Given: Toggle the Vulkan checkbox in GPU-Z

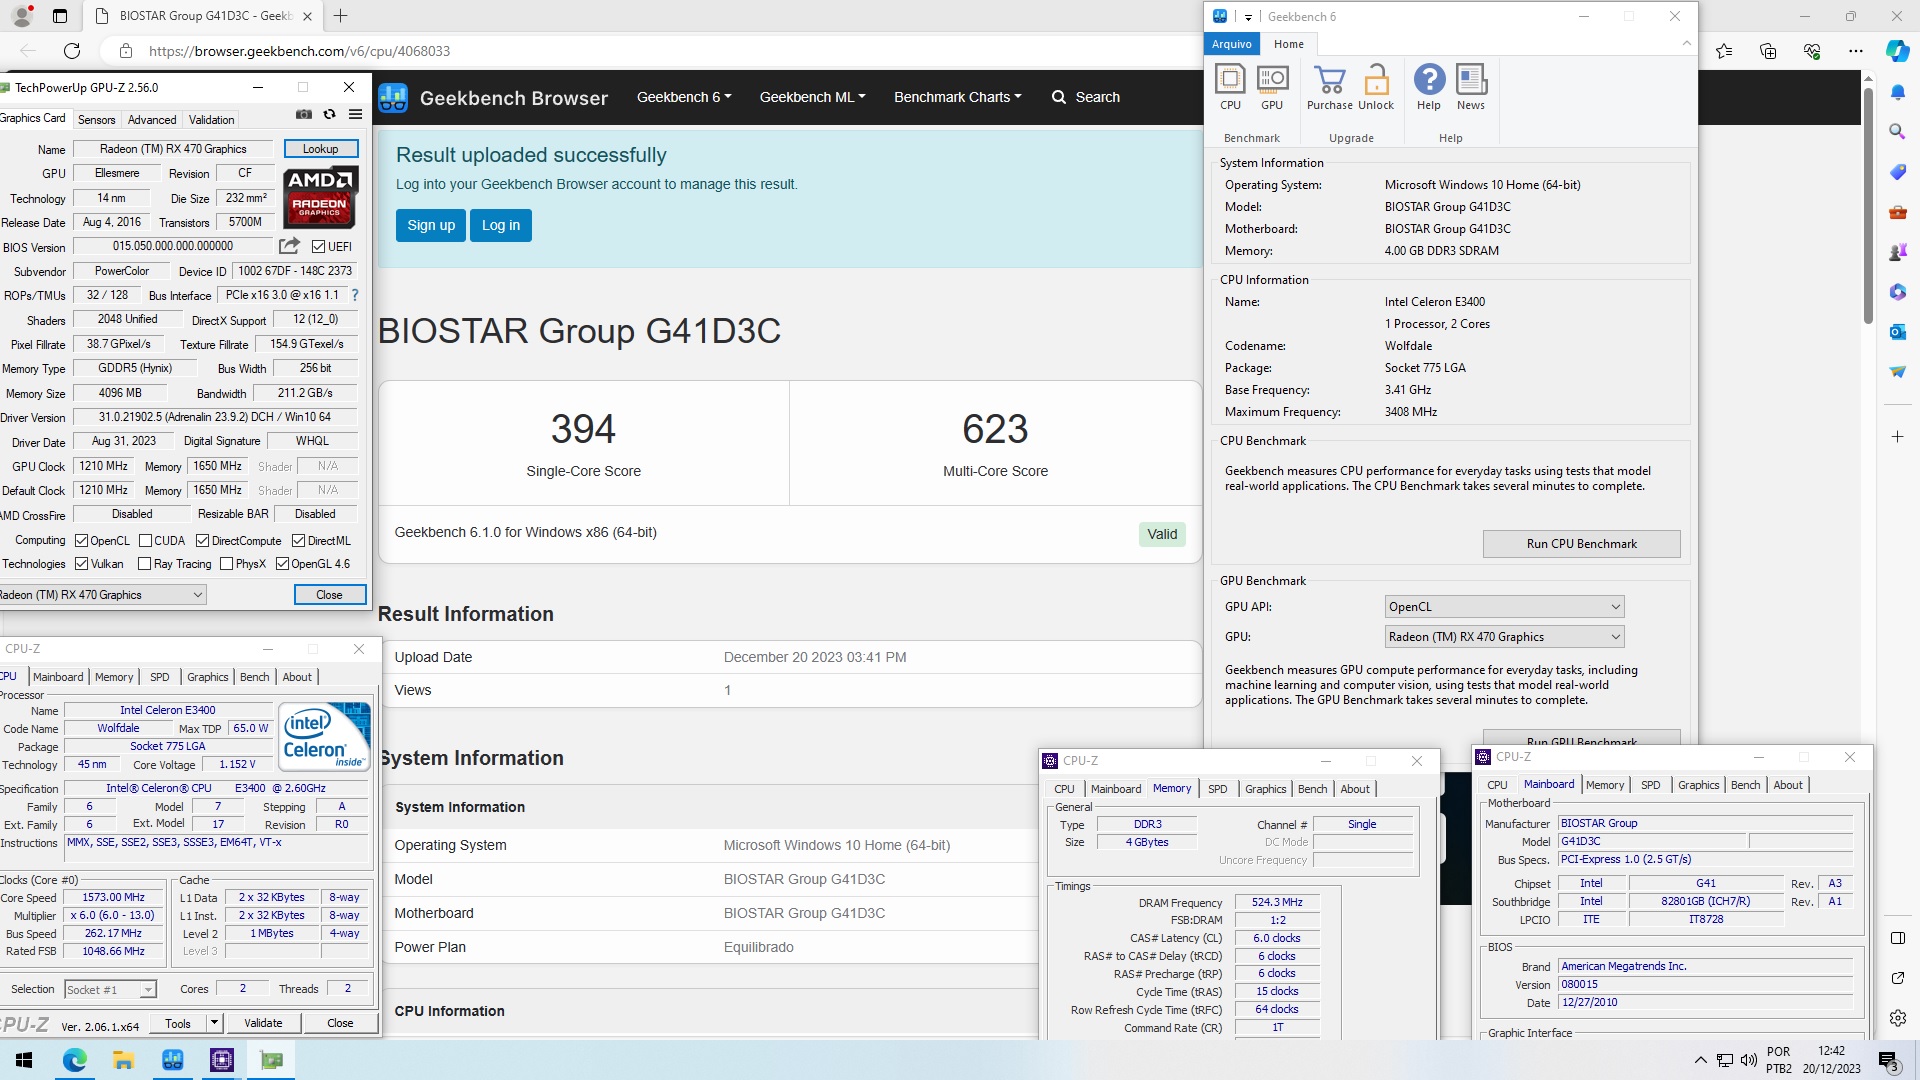Looking at the screenshot, I should coord(82,564).
